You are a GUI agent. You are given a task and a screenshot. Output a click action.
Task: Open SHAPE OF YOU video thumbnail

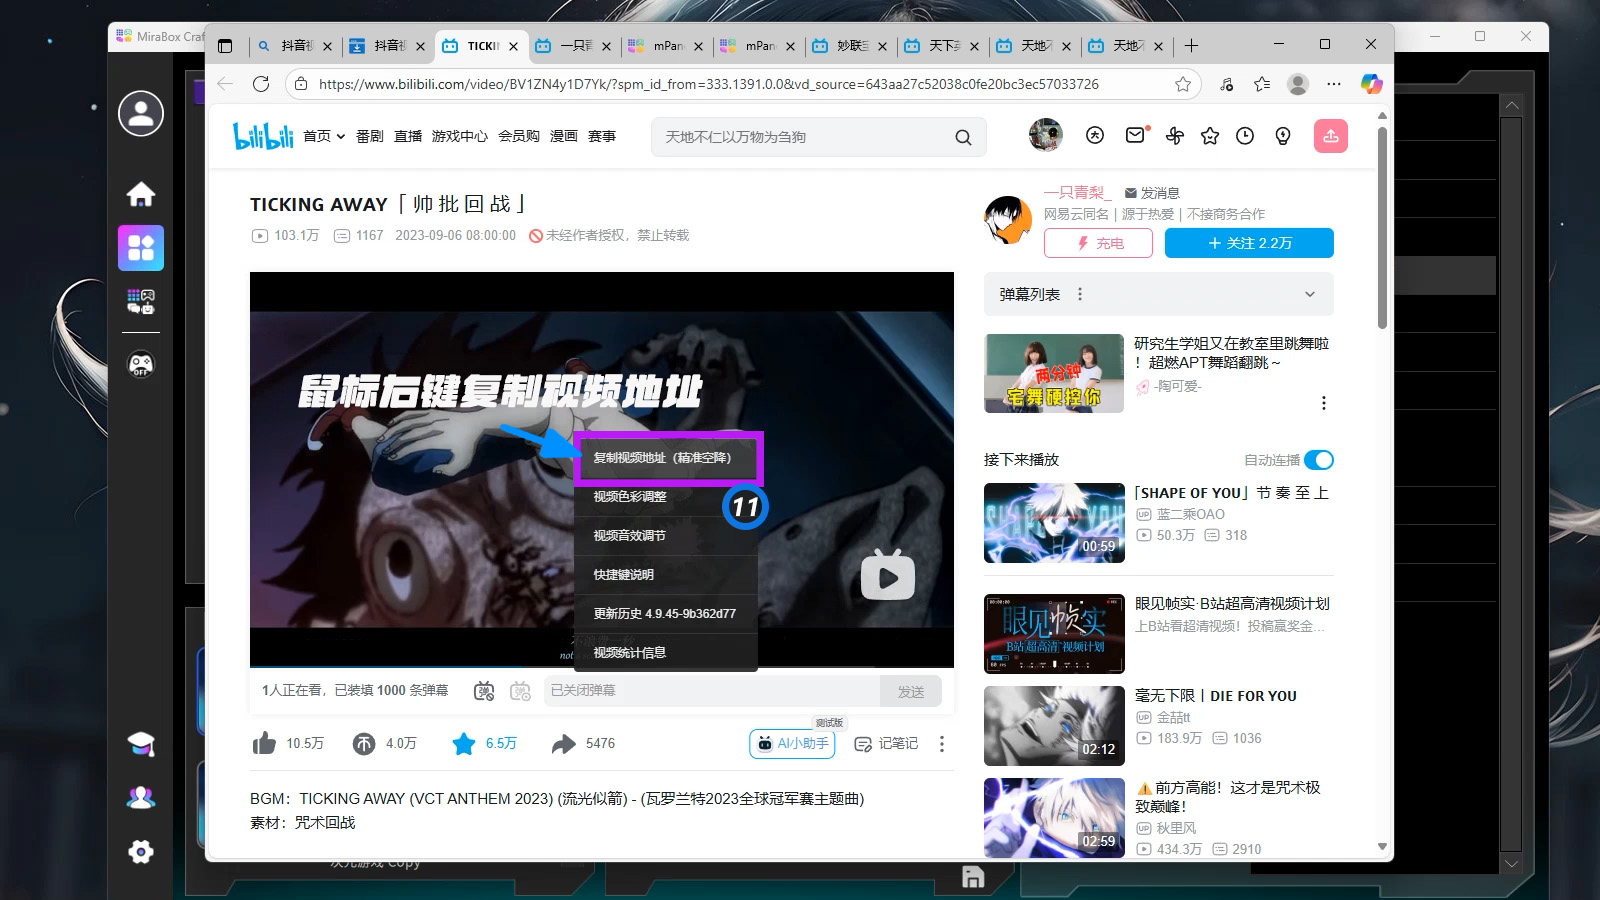coord(1054,523)
